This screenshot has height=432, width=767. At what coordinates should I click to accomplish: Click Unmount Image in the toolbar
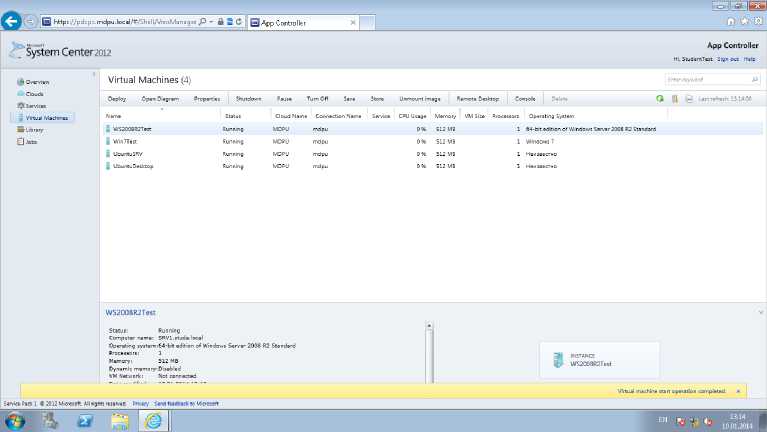click(x=420, y=99)
